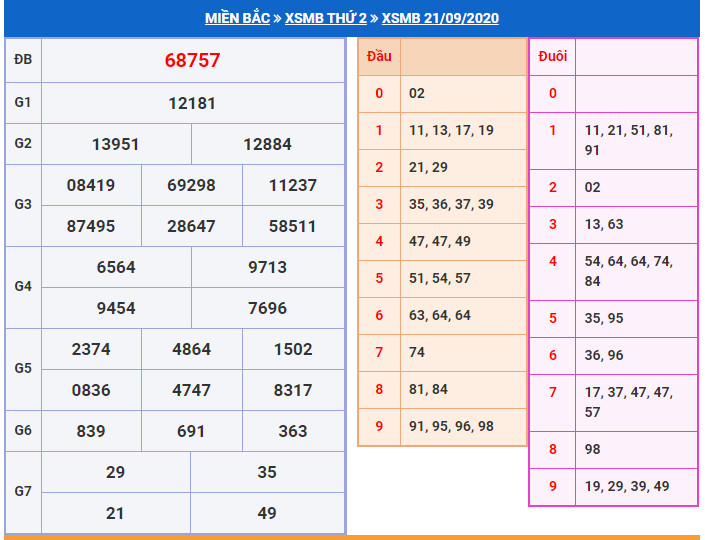Select G7 prize cell 35
Image resolution: width=705 pixels, height=540 pixels.
[267, 472]
